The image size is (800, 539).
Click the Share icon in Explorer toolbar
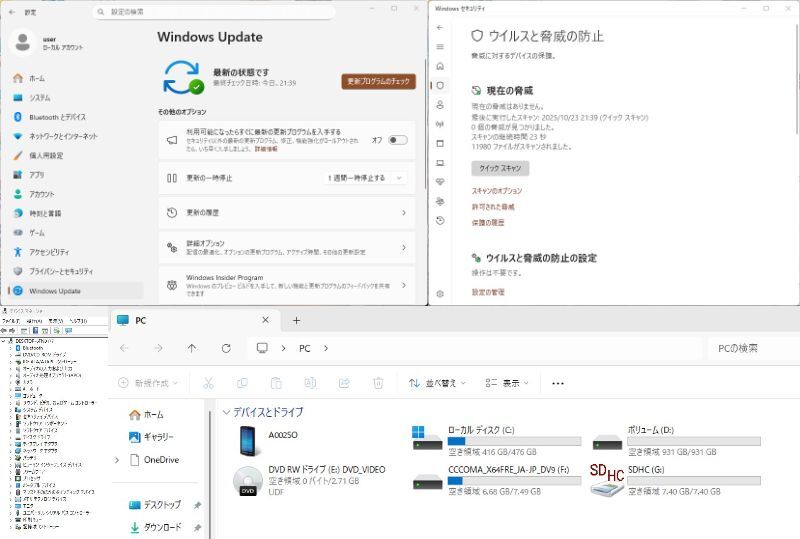(344, 383)
